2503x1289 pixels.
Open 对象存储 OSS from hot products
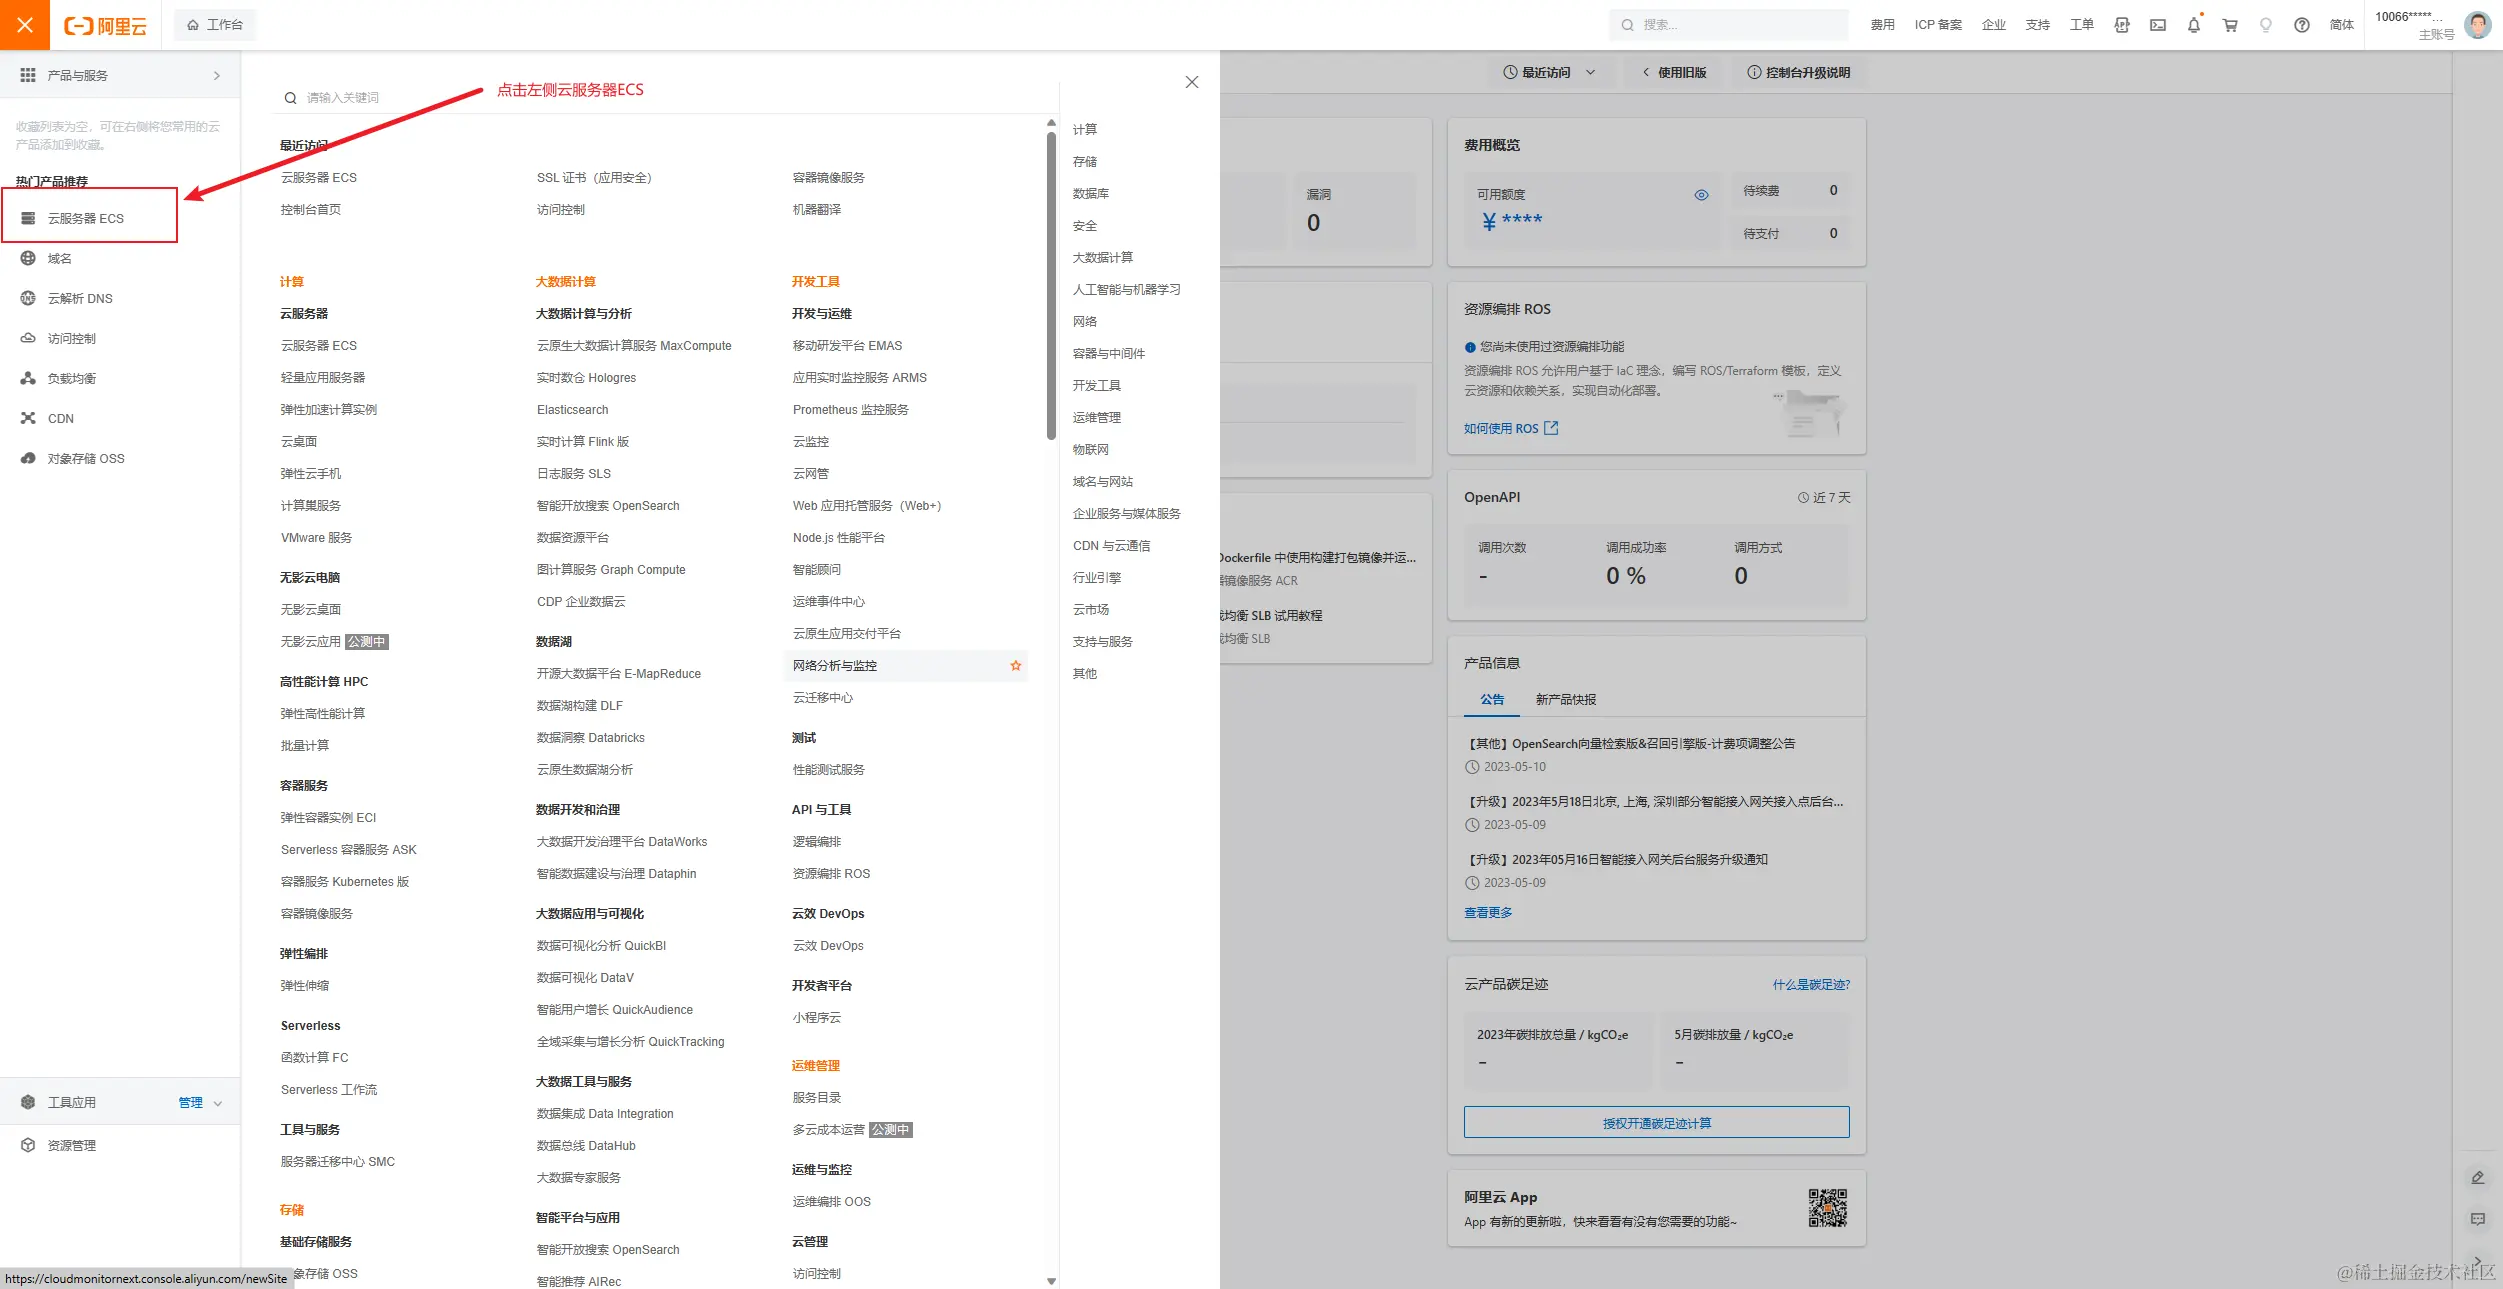coord(86,458)
